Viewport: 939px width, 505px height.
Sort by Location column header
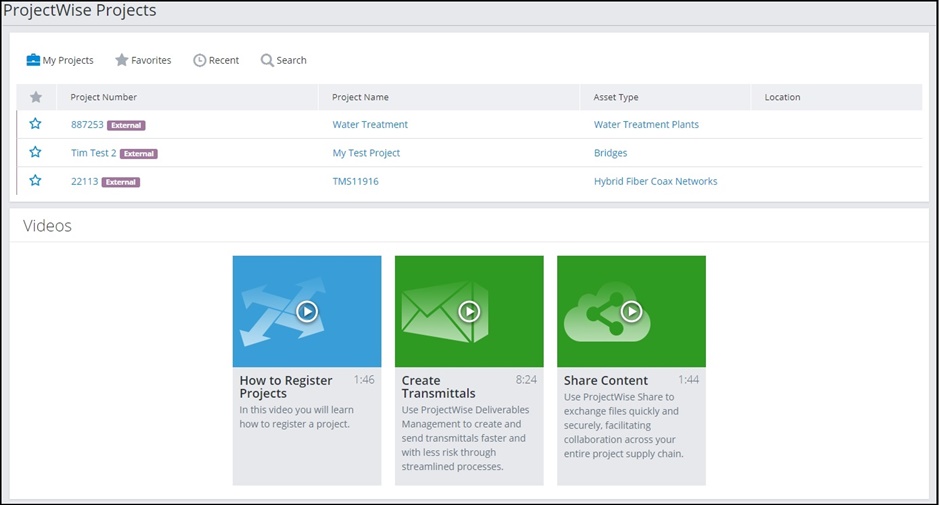coord(783,97)
